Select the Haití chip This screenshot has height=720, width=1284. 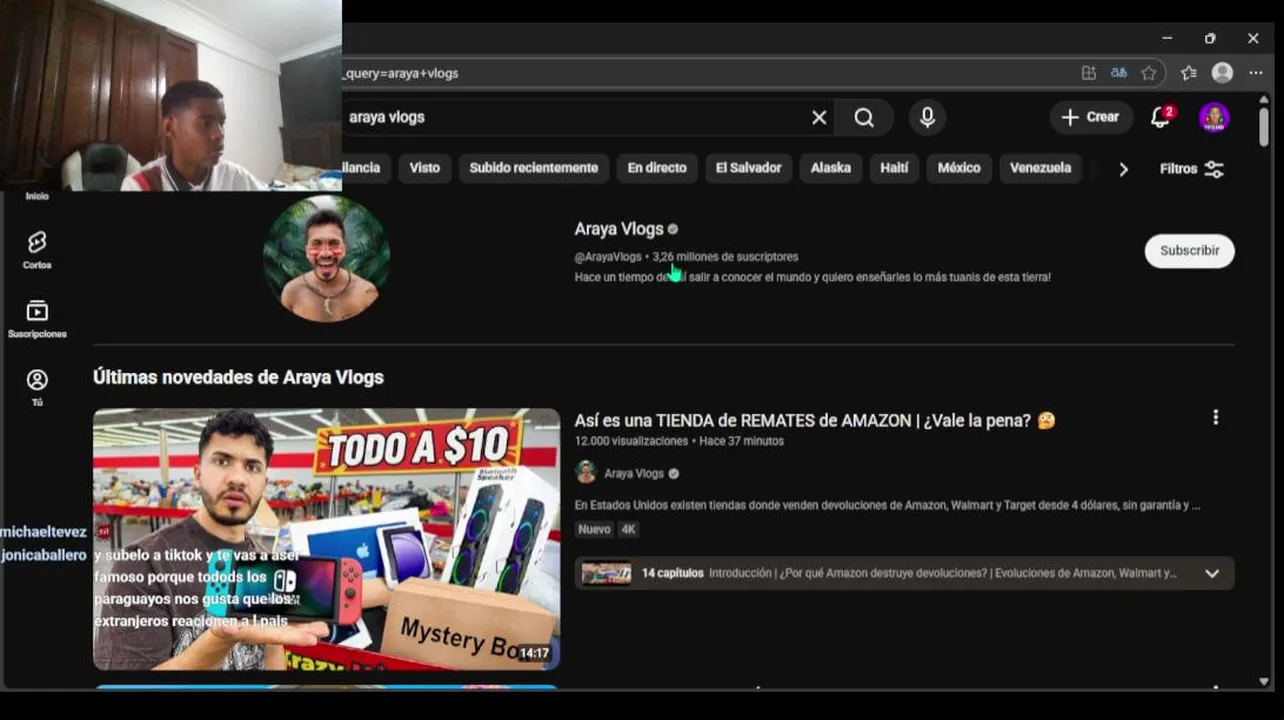point(894,168)
